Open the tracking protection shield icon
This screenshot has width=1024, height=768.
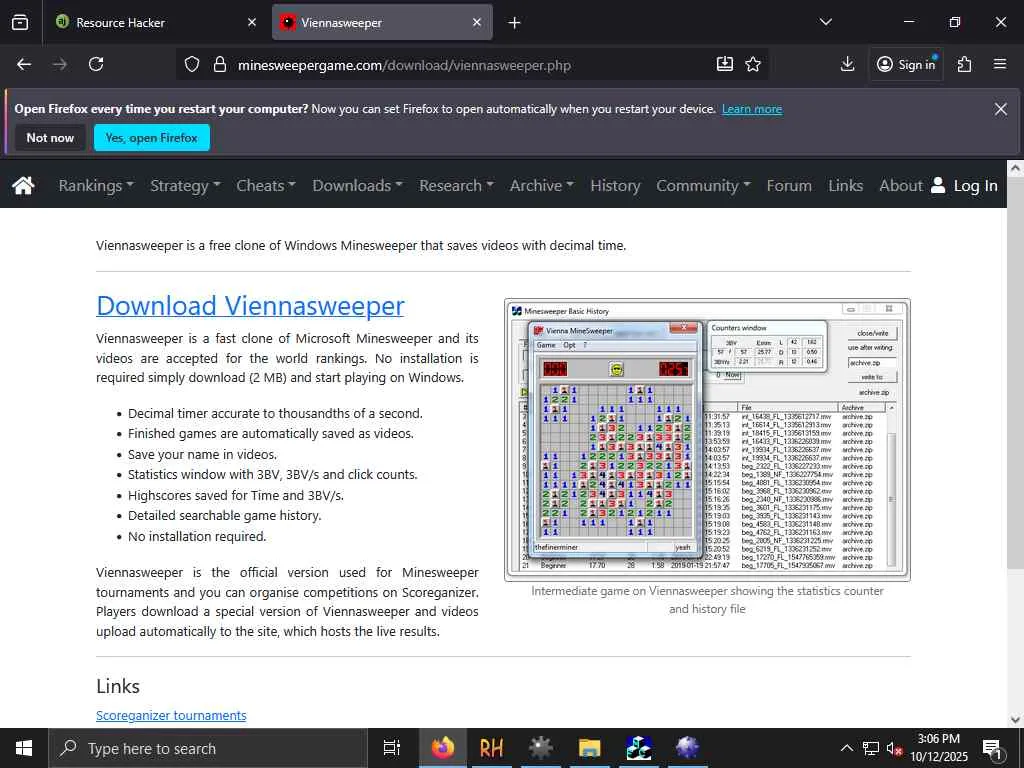tap(191, 64)
